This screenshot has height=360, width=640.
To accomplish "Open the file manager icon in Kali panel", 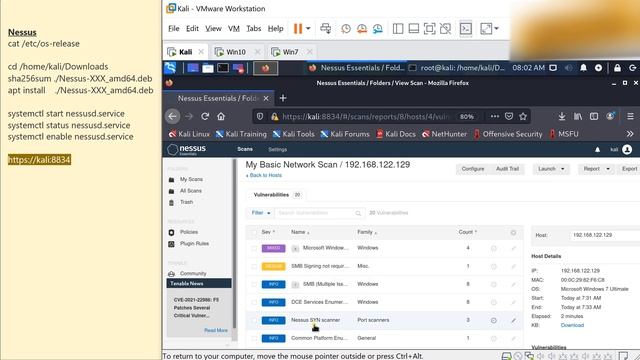I will pos(208,68).
